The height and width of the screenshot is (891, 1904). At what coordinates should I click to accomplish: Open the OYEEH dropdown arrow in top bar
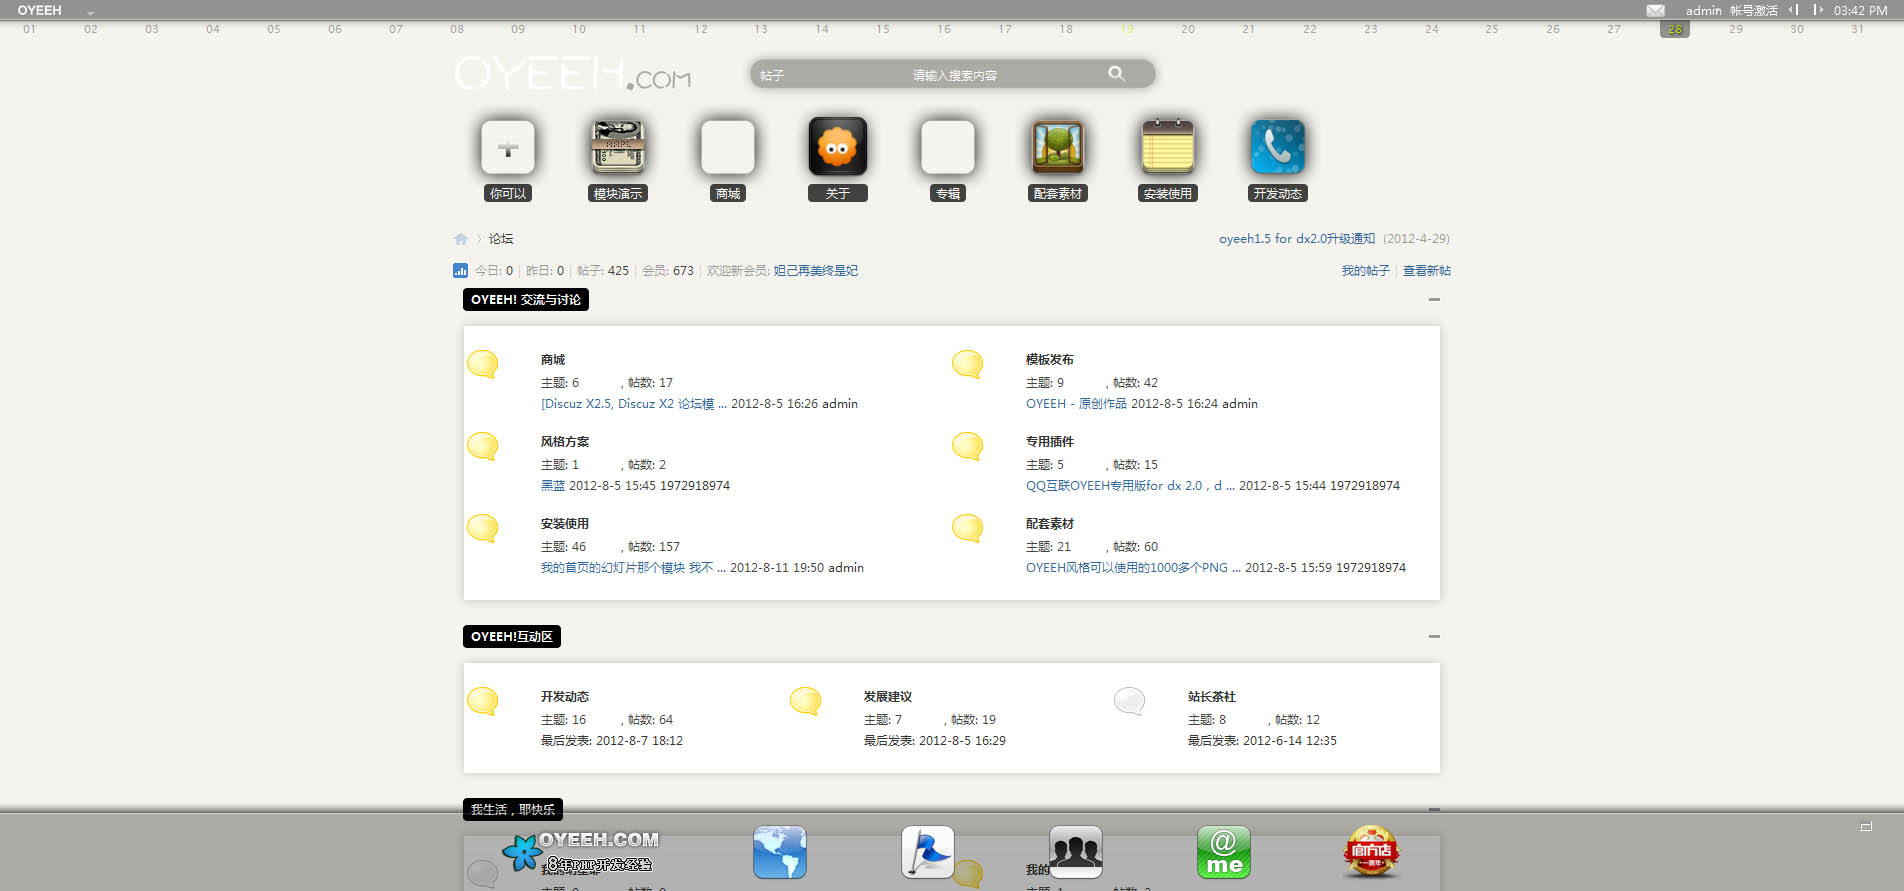click(90, 13)
